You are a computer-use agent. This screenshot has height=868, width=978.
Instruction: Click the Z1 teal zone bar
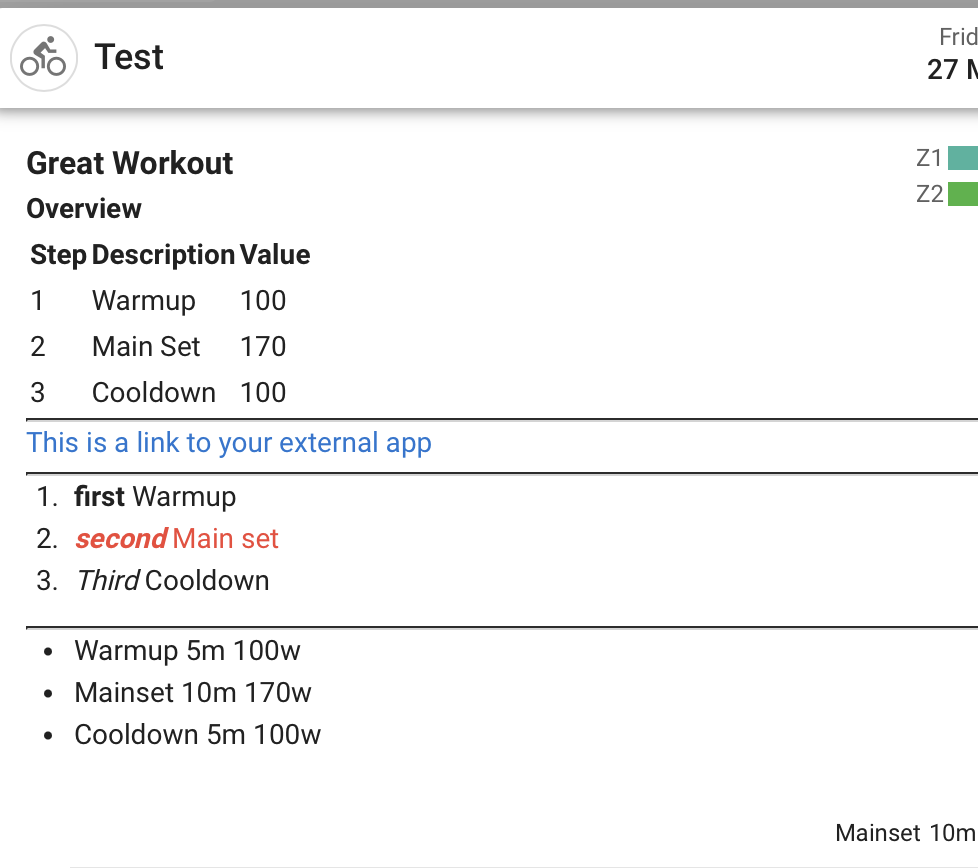tap(962, 158)
